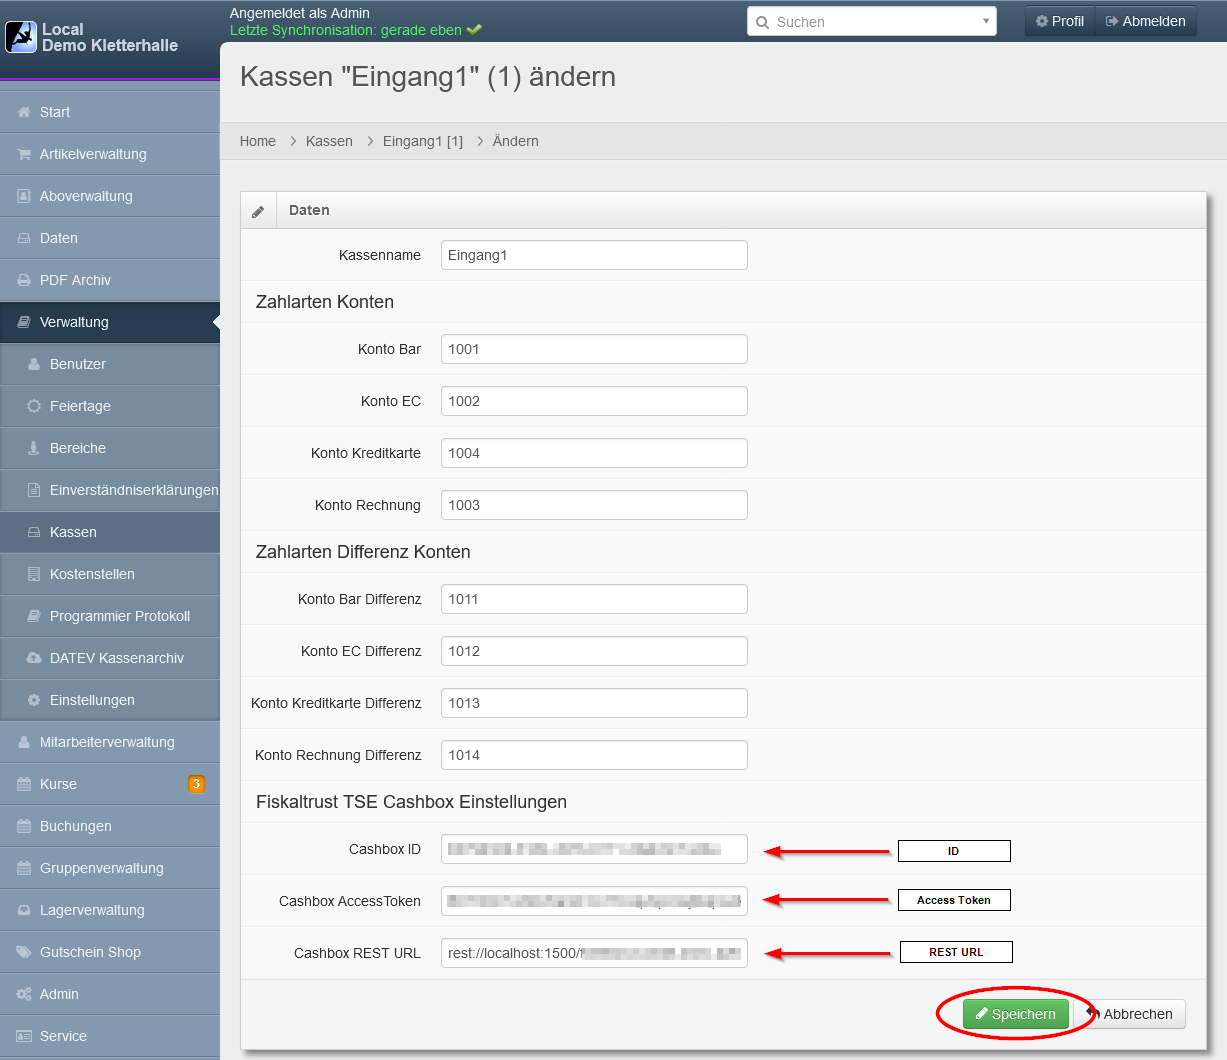Viewport: 1227px width, 1060px height.
Task: Click the pencil icon beside Daten
Action: coord(258,211)
